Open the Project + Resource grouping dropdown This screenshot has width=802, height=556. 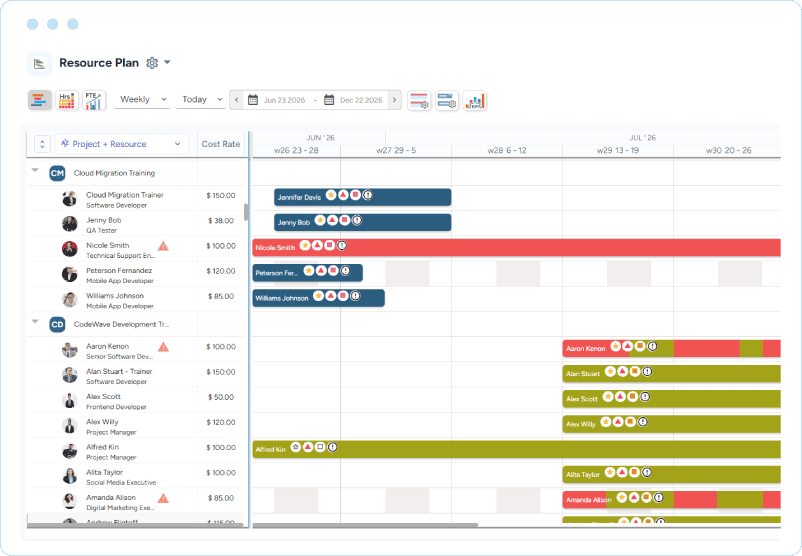(x=121, y=144)
